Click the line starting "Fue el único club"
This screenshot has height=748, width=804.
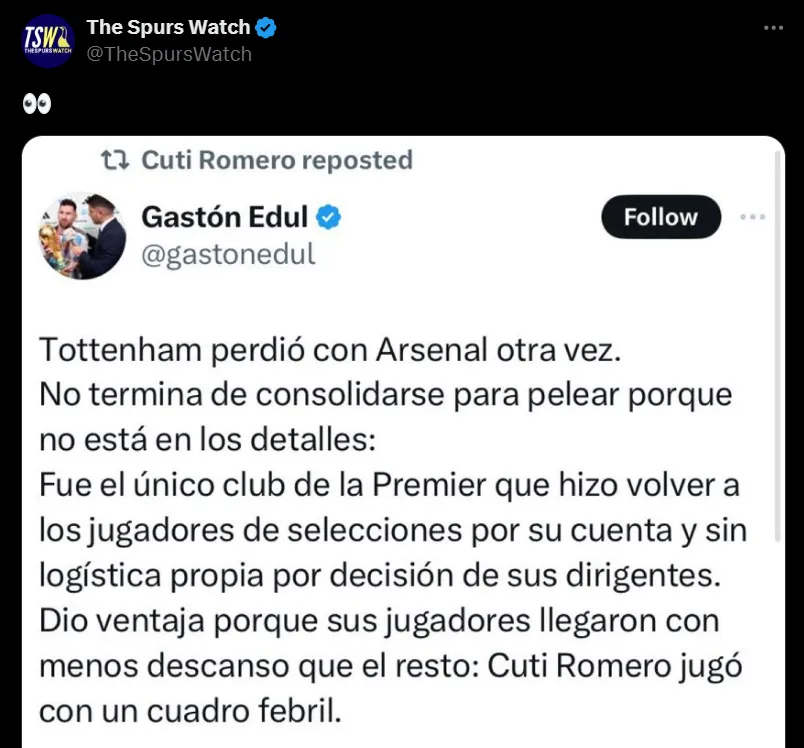pos(389,485)
